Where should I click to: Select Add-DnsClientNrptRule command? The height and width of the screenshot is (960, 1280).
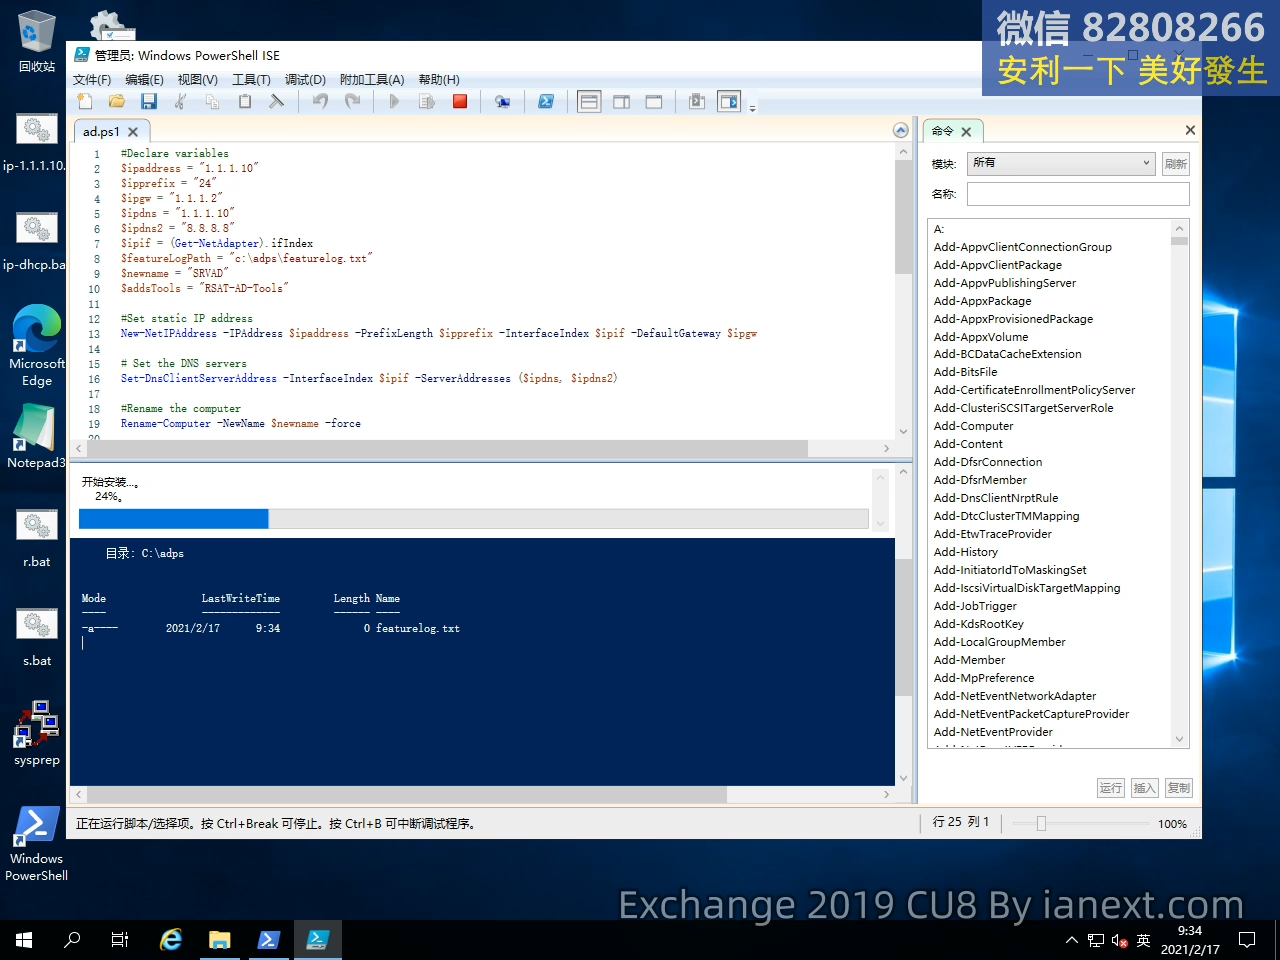point(996,498)
